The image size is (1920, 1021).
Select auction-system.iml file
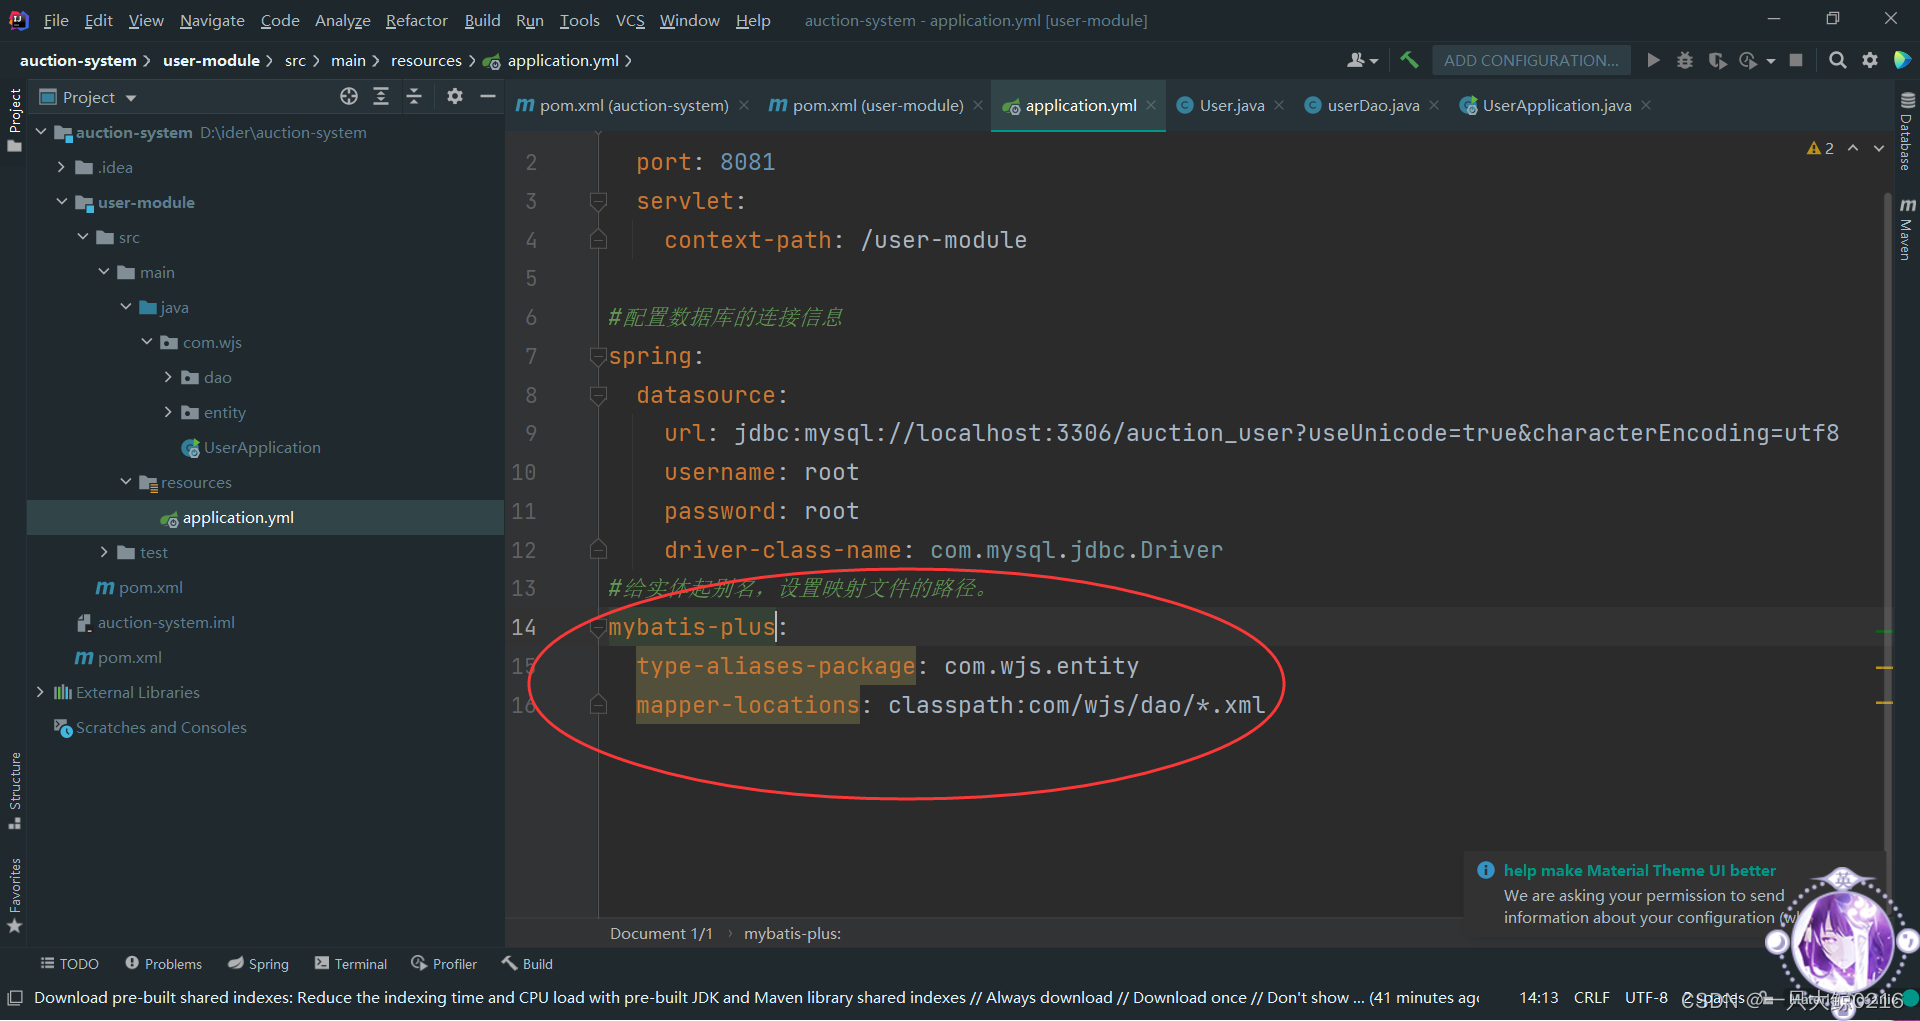click(x=166, y=622)
